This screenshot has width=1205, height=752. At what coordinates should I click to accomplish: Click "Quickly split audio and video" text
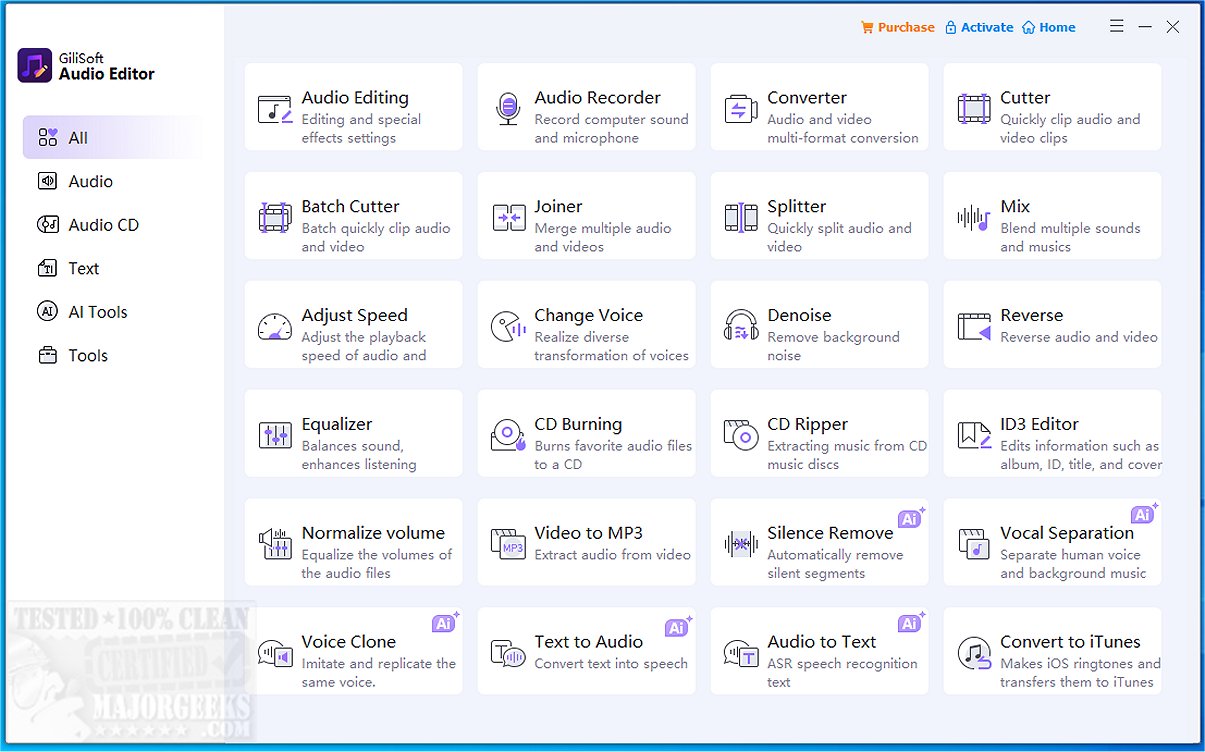(x=840, y=238)
